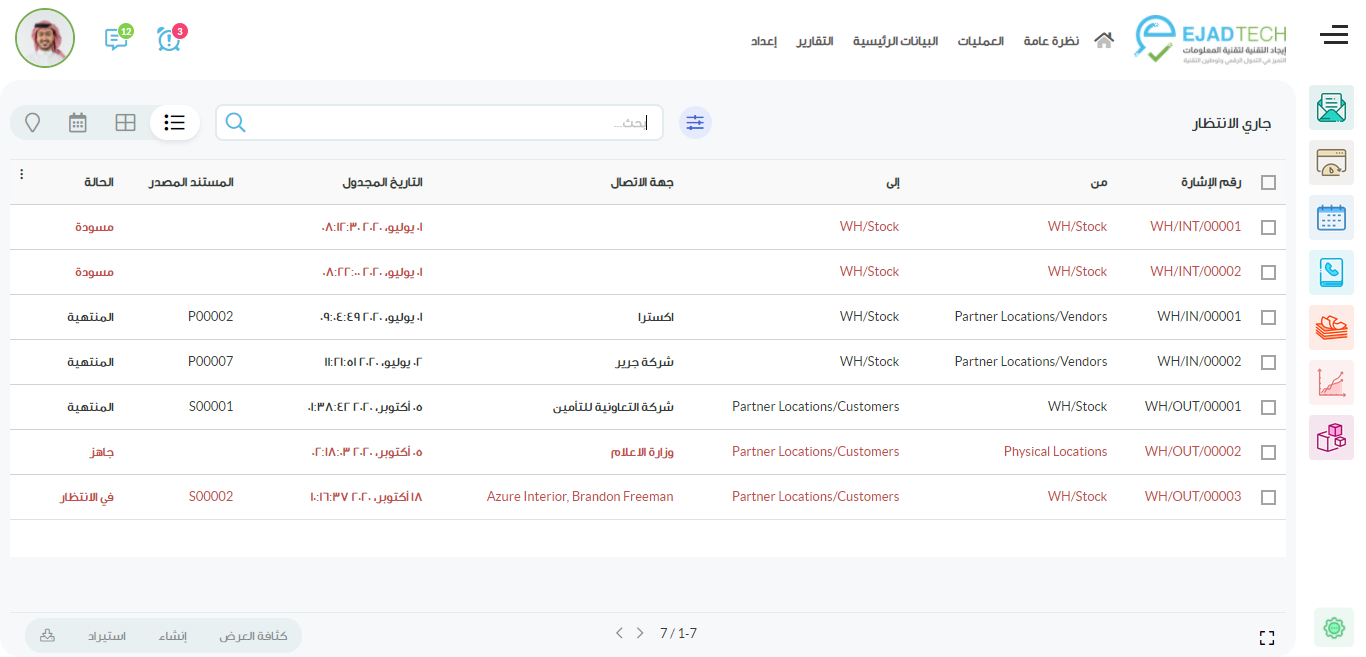Expand the العمليات menu
Viewport: 1366px width, 657px height.
(x=980, y=42)
